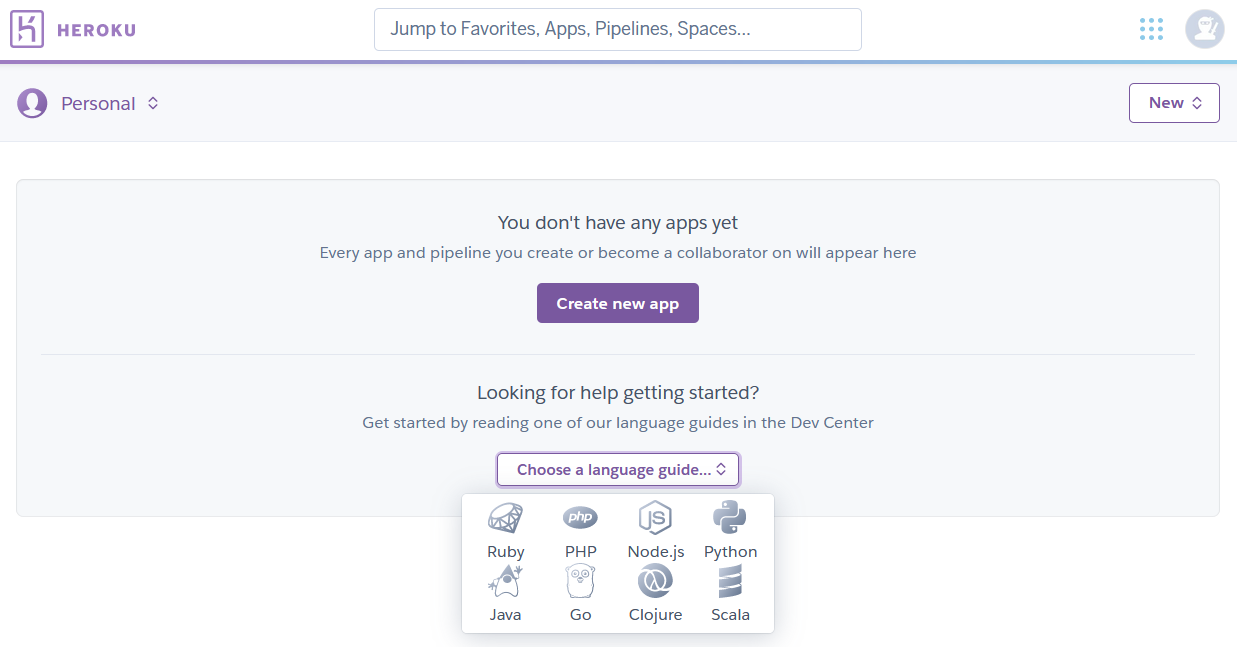This screenshot has height=647, width=1237.
Task: Click the HEROKU wordmark link
Action: point(96,30)
